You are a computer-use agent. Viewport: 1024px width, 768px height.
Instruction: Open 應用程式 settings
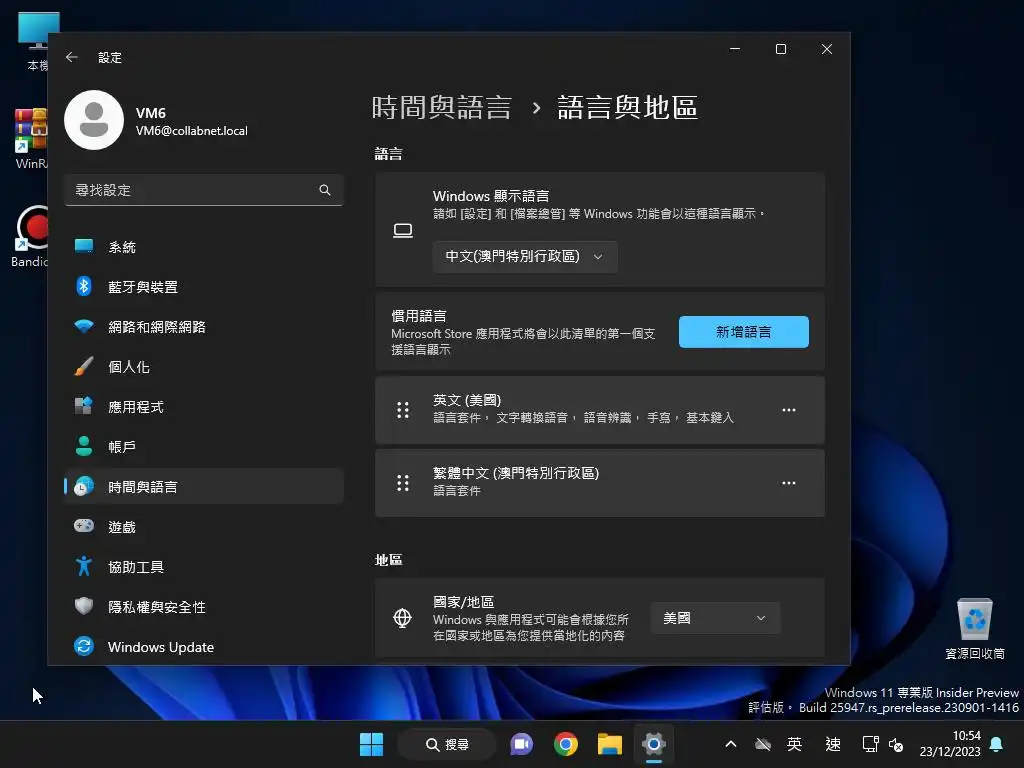coord(204,407)
